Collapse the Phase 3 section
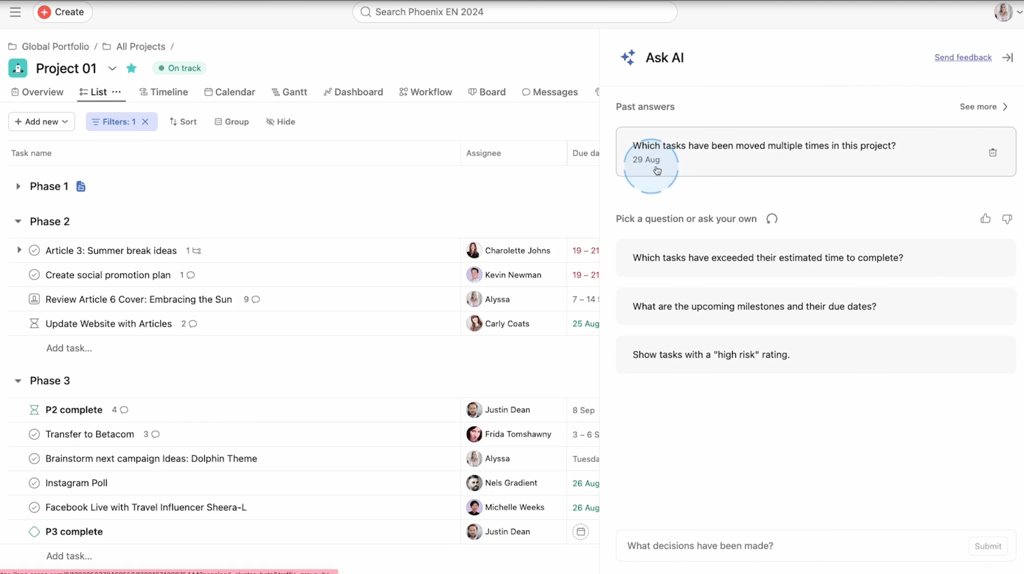 (x=18, y=381)
